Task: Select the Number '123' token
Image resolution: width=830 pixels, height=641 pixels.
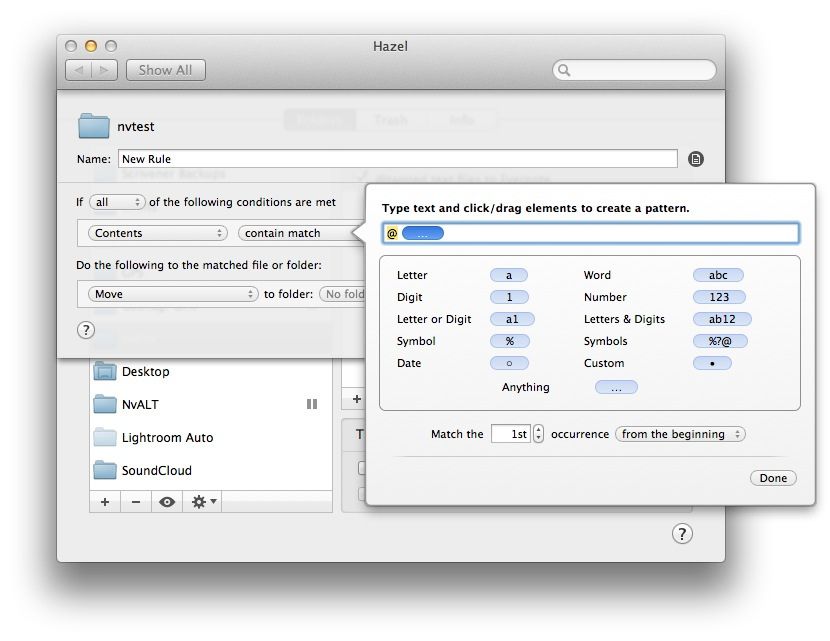Action: pos(718,297)
